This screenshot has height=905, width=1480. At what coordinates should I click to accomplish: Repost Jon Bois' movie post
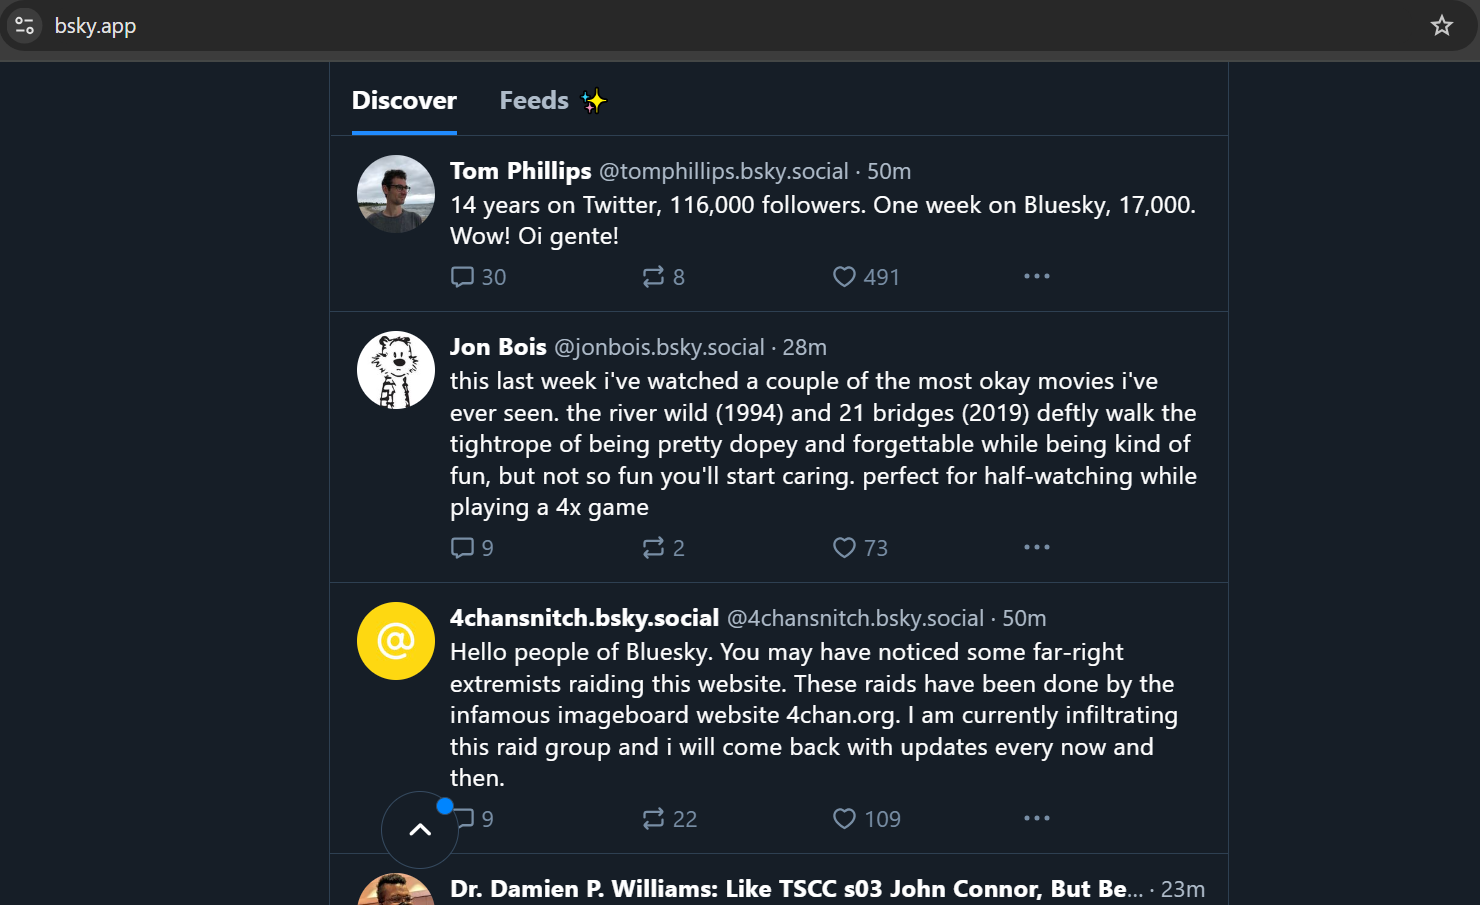coord(653,548)
